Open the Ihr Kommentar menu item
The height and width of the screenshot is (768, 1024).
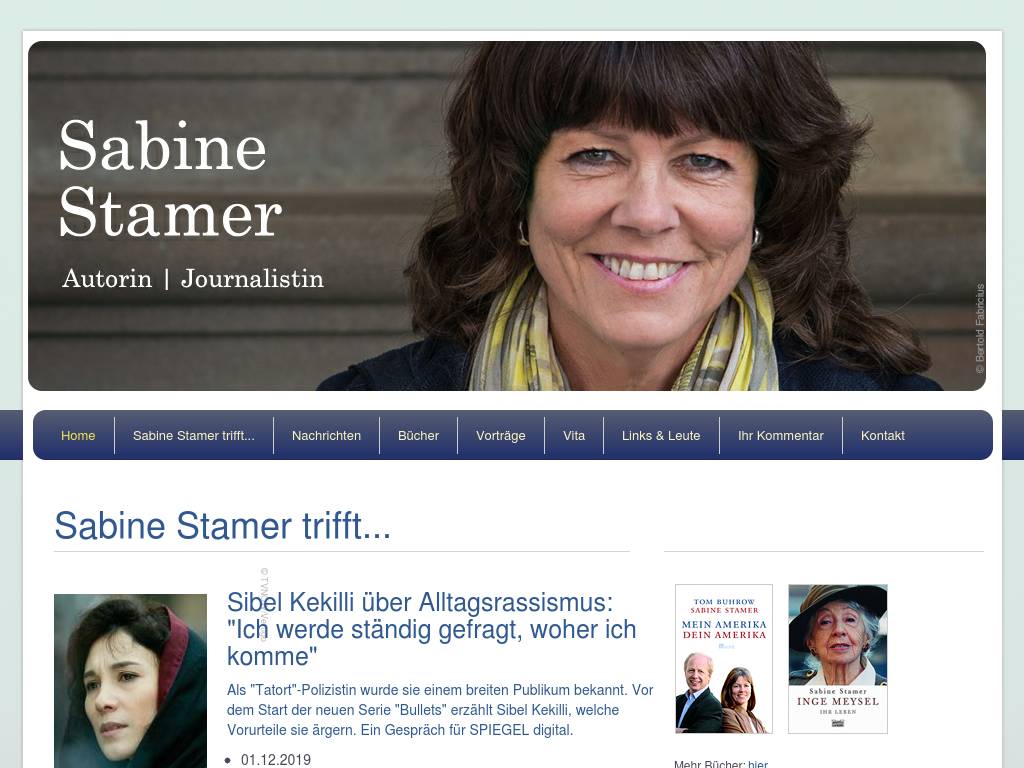pos(781,436)
